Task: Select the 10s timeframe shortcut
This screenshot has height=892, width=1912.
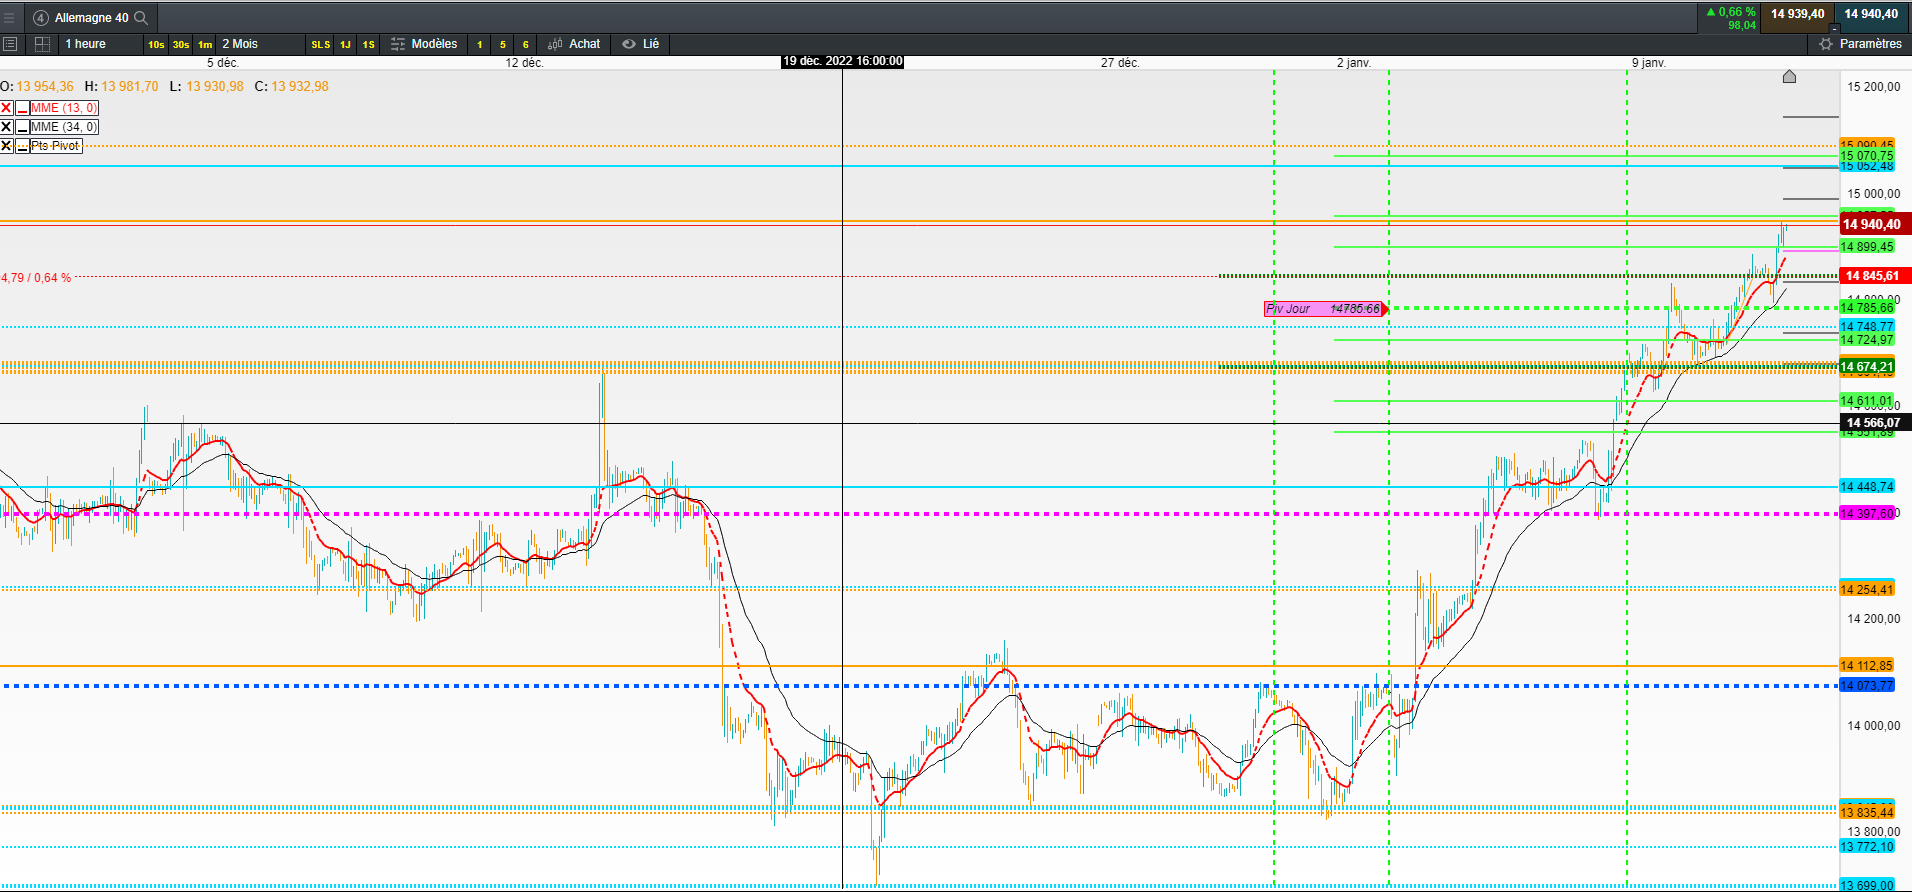Action: 156,45
